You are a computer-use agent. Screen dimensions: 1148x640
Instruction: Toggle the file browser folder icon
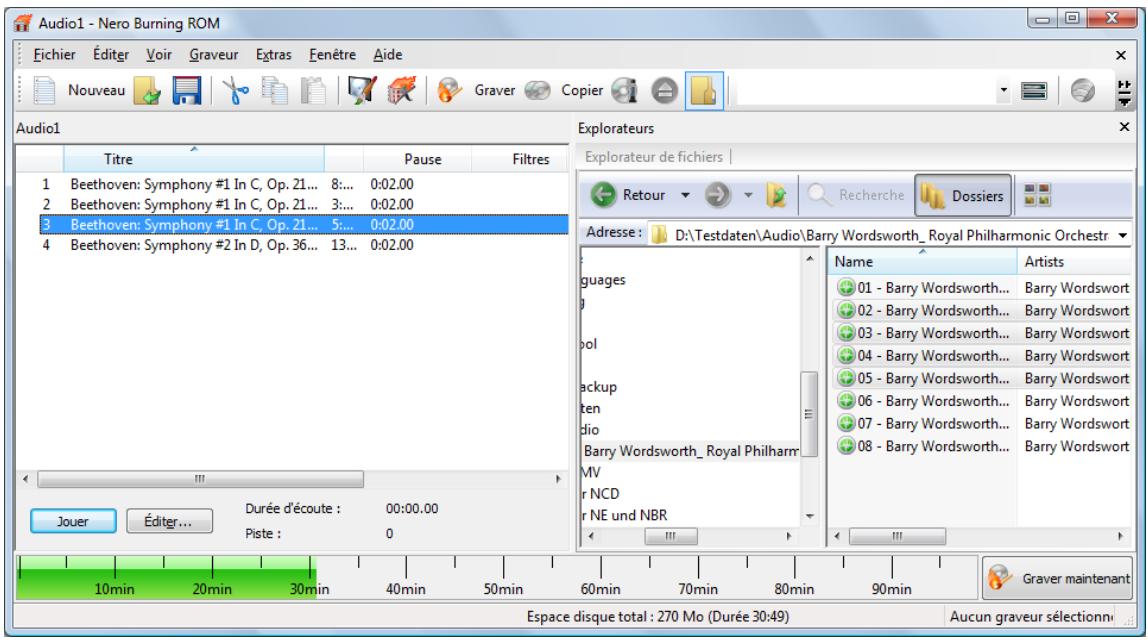(704, 91)
